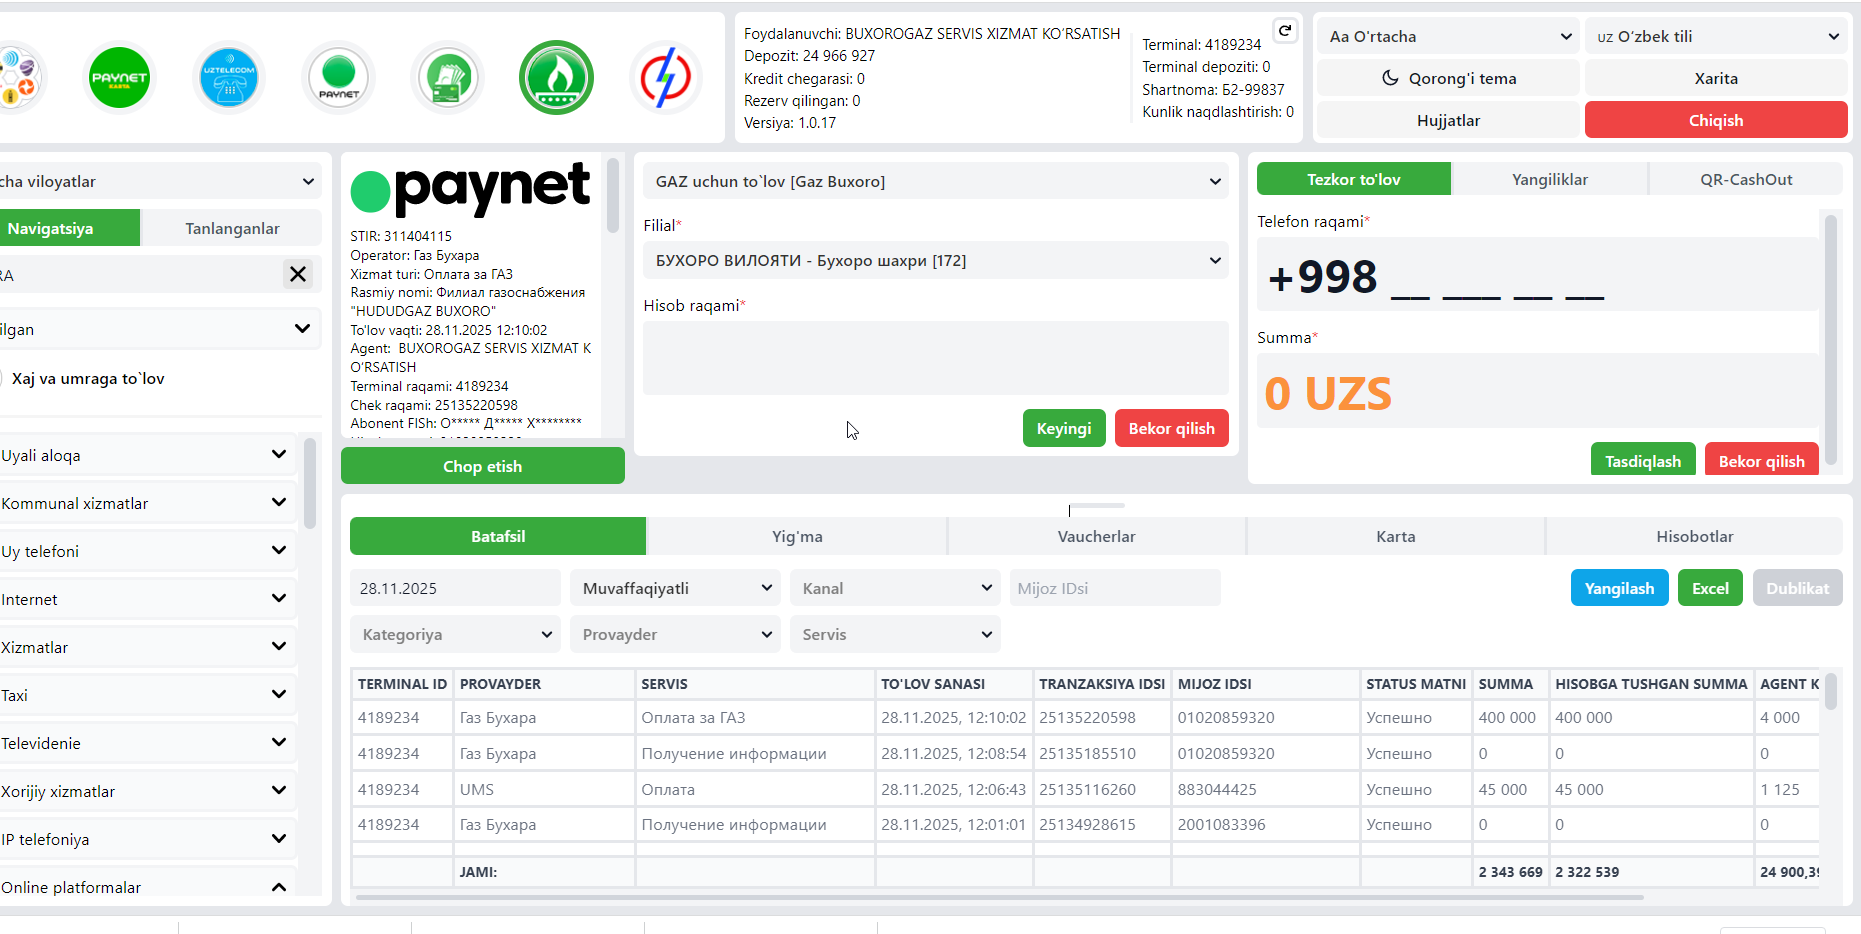Focus the Hisob raqami input field
Screen dimensions: 1861x934
pyautogui.click(x=936, y=358)
